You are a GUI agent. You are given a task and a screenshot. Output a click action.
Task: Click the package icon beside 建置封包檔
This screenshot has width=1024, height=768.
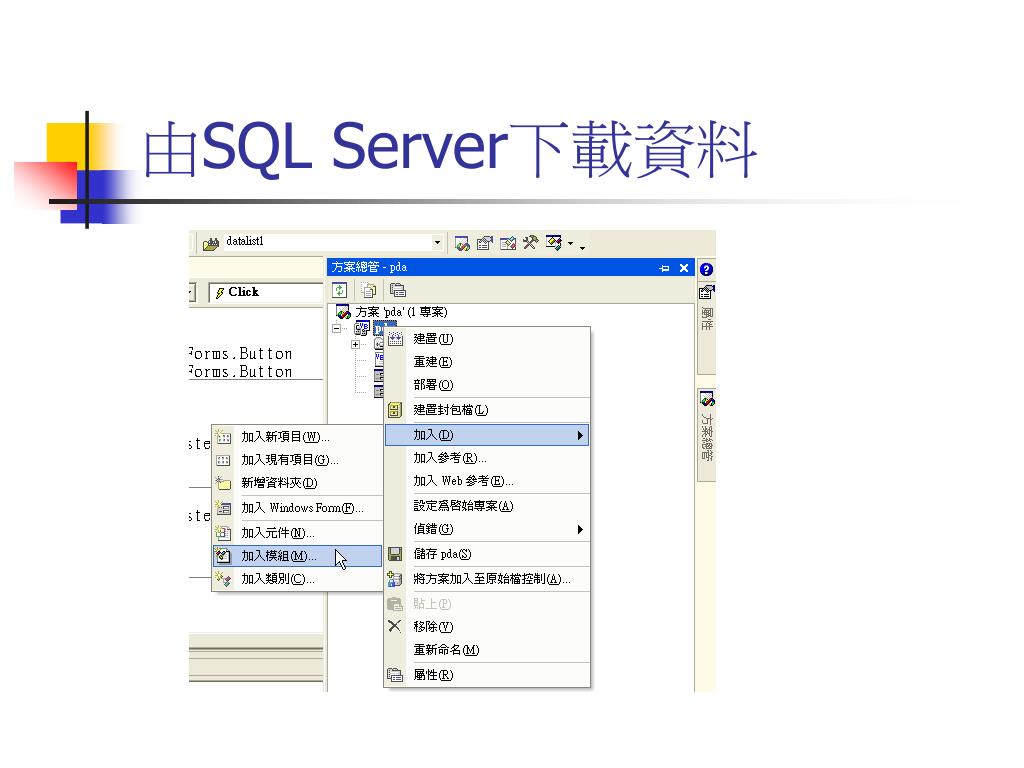click(x=395, y=410)
